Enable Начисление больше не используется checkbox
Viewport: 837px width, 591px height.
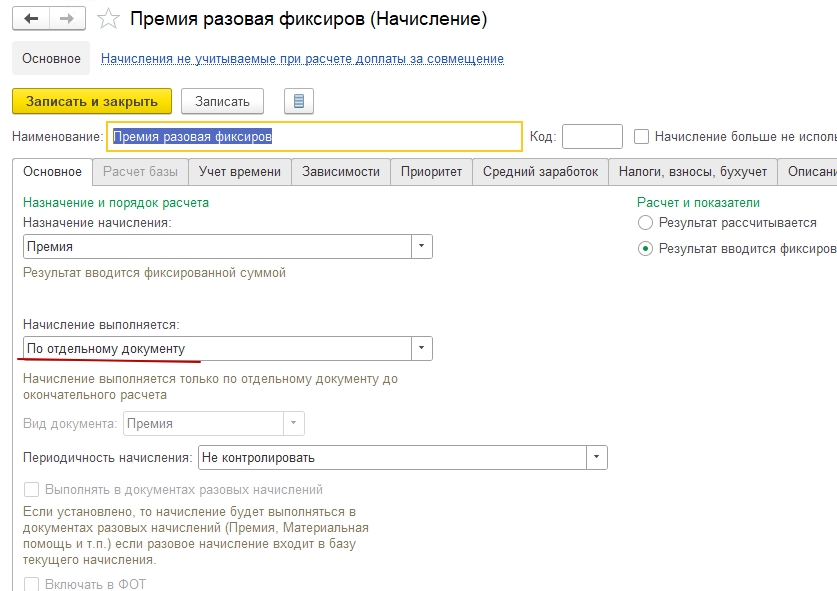pos(642,136)
